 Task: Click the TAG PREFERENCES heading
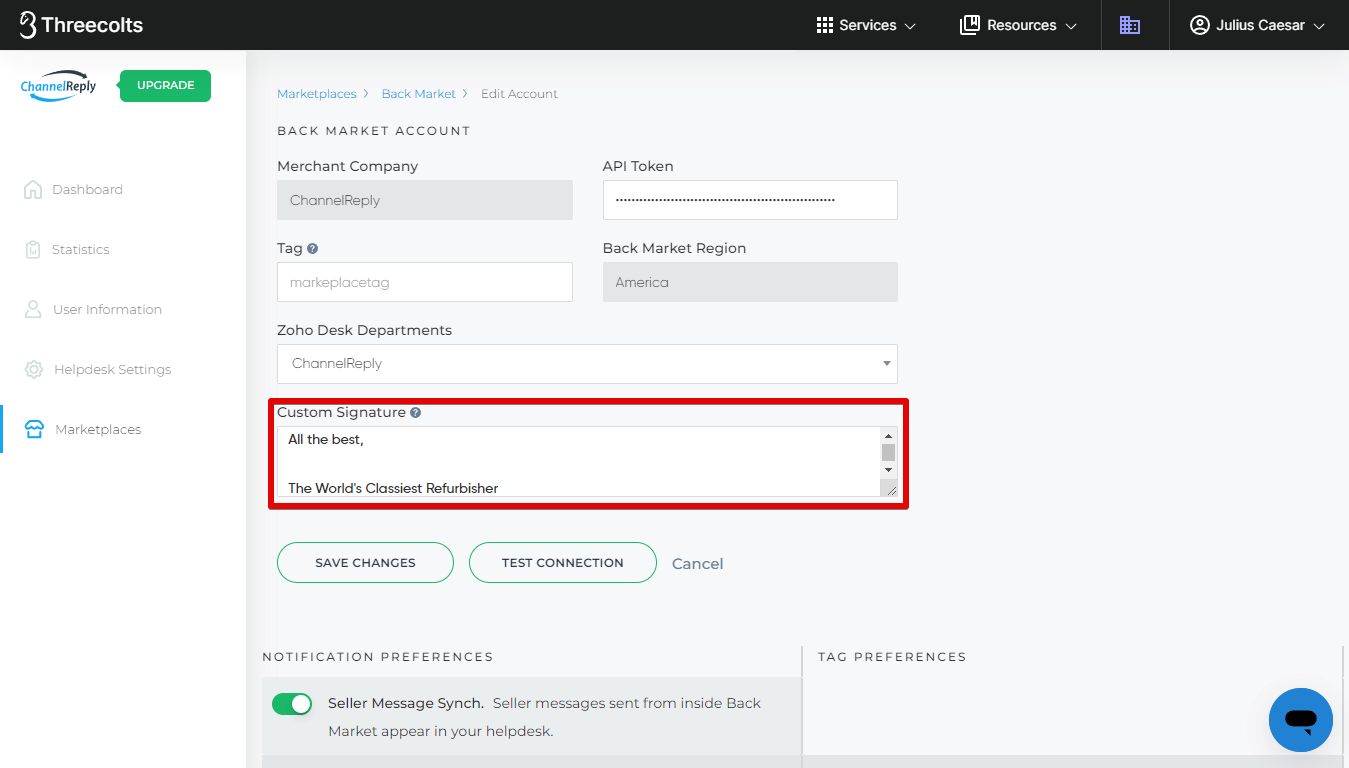[892, 657]
